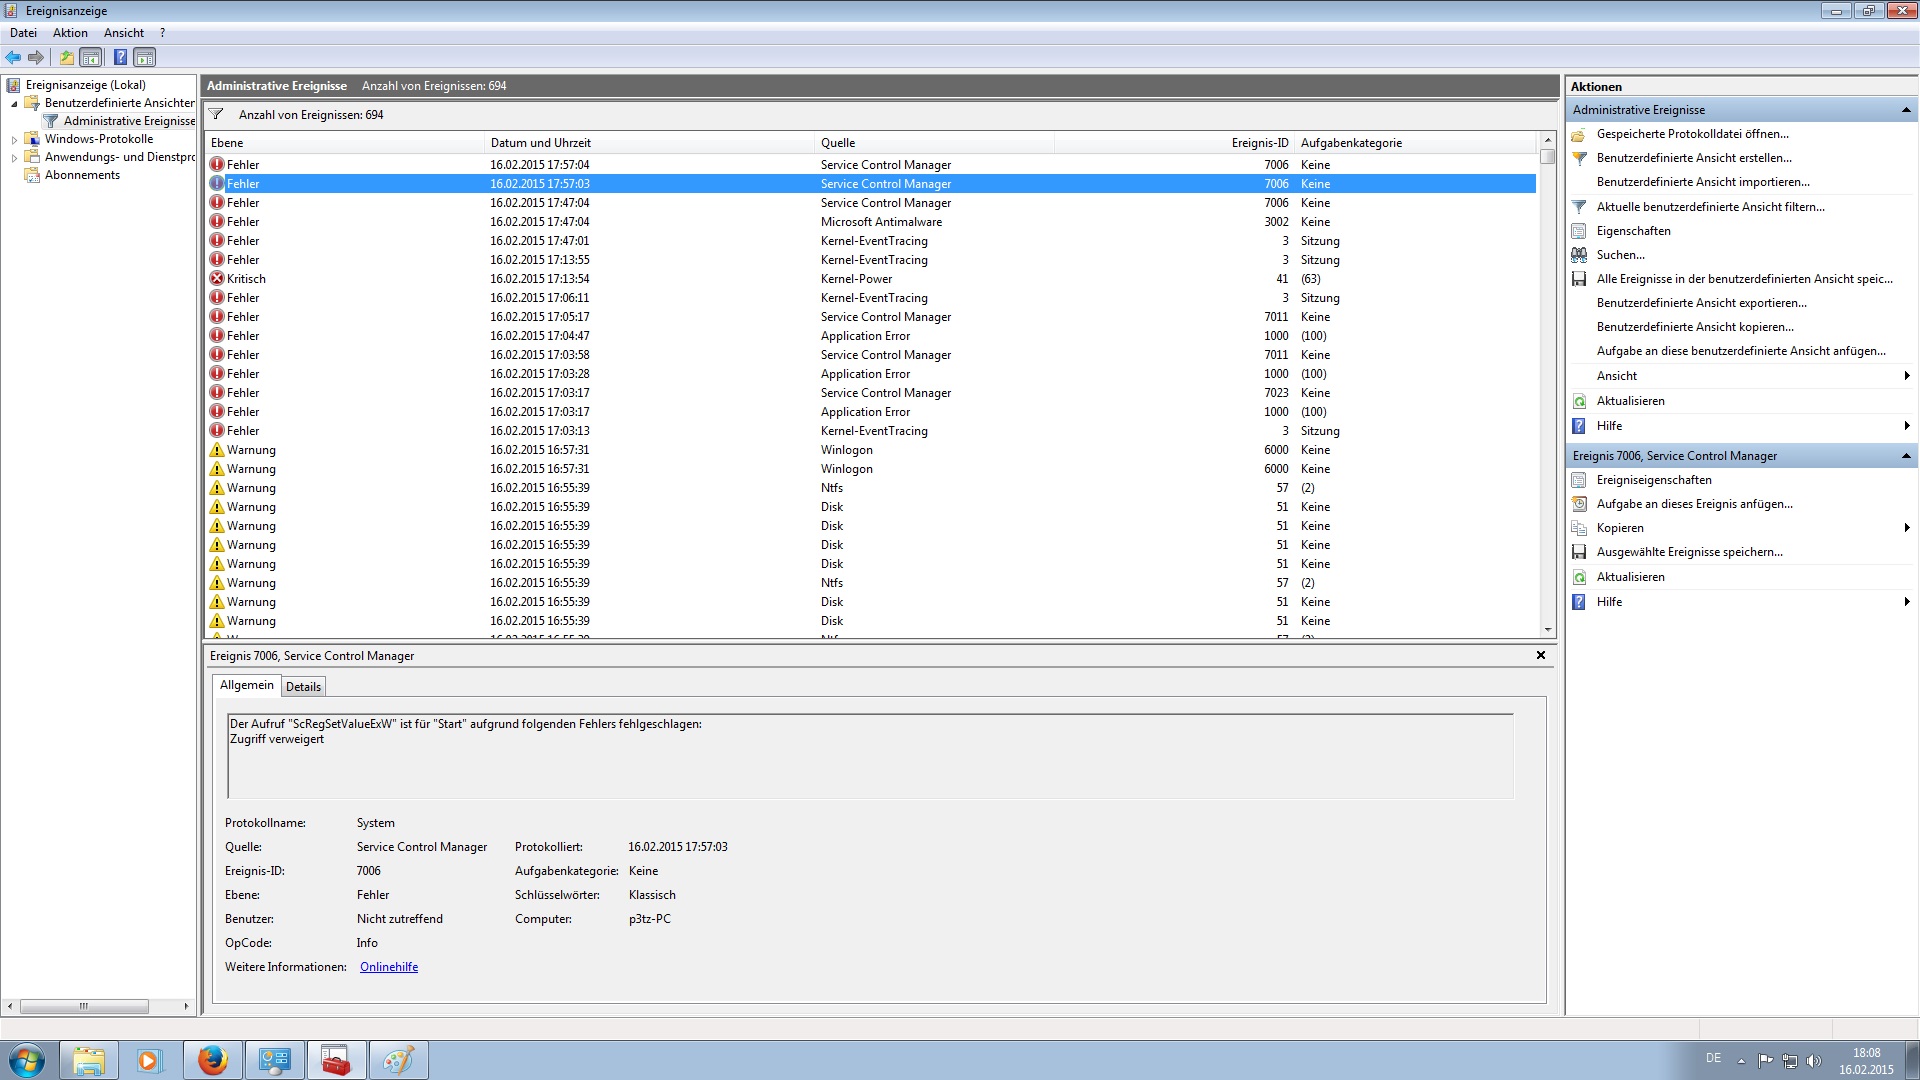The height and width of the screenshot is (1080, 1920).
Task: Collapse Benutzerdefinierte Ansichten tree node
Action: [14, 103]
